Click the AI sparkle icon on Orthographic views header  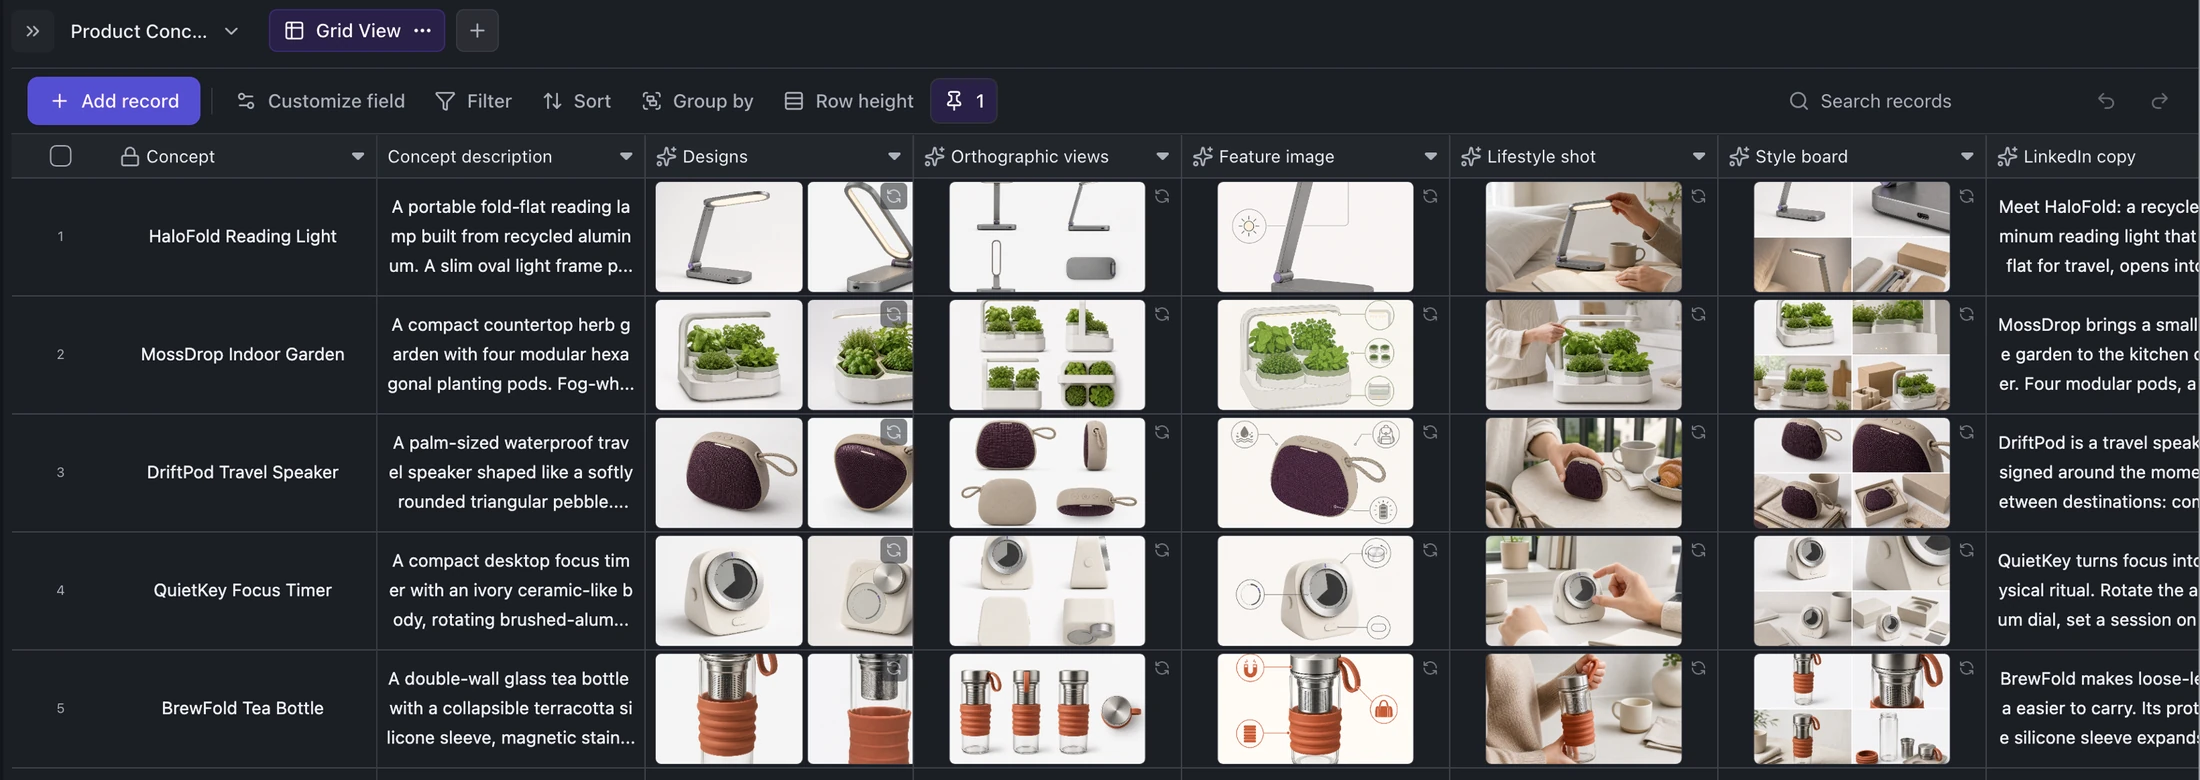(934, 156)
